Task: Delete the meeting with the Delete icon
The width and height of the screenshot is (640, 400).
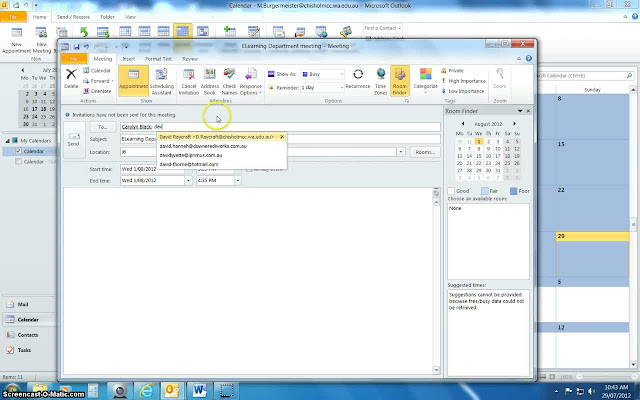Action: (x=71, y=79)
